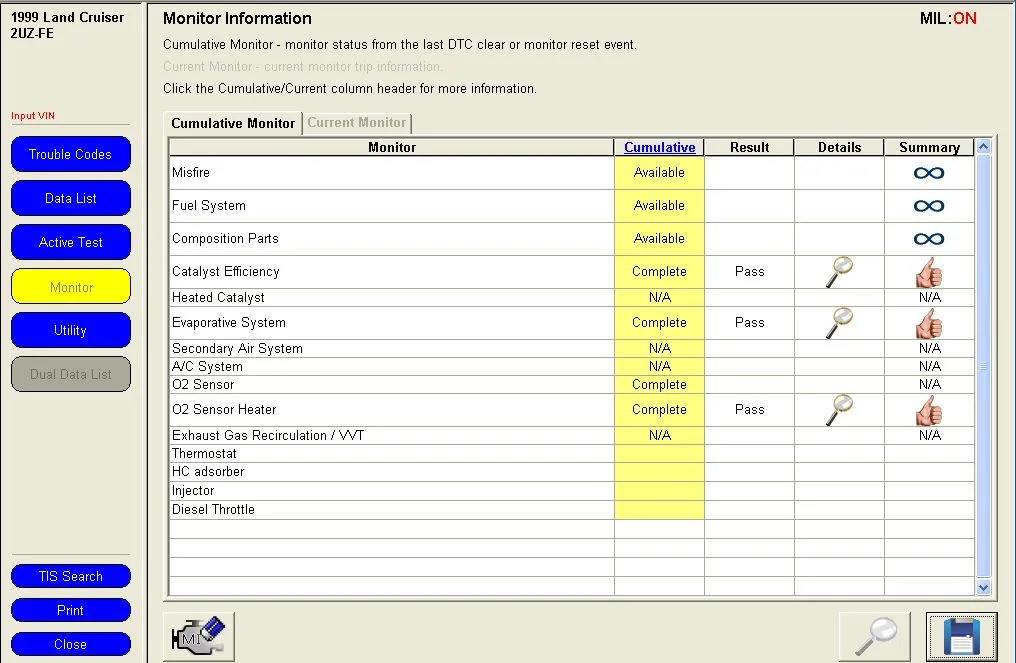The width and height of the screenshot is (1016, 663).
Task: Switch to the Cumulative Monitor tab
Action: [233, 123]
